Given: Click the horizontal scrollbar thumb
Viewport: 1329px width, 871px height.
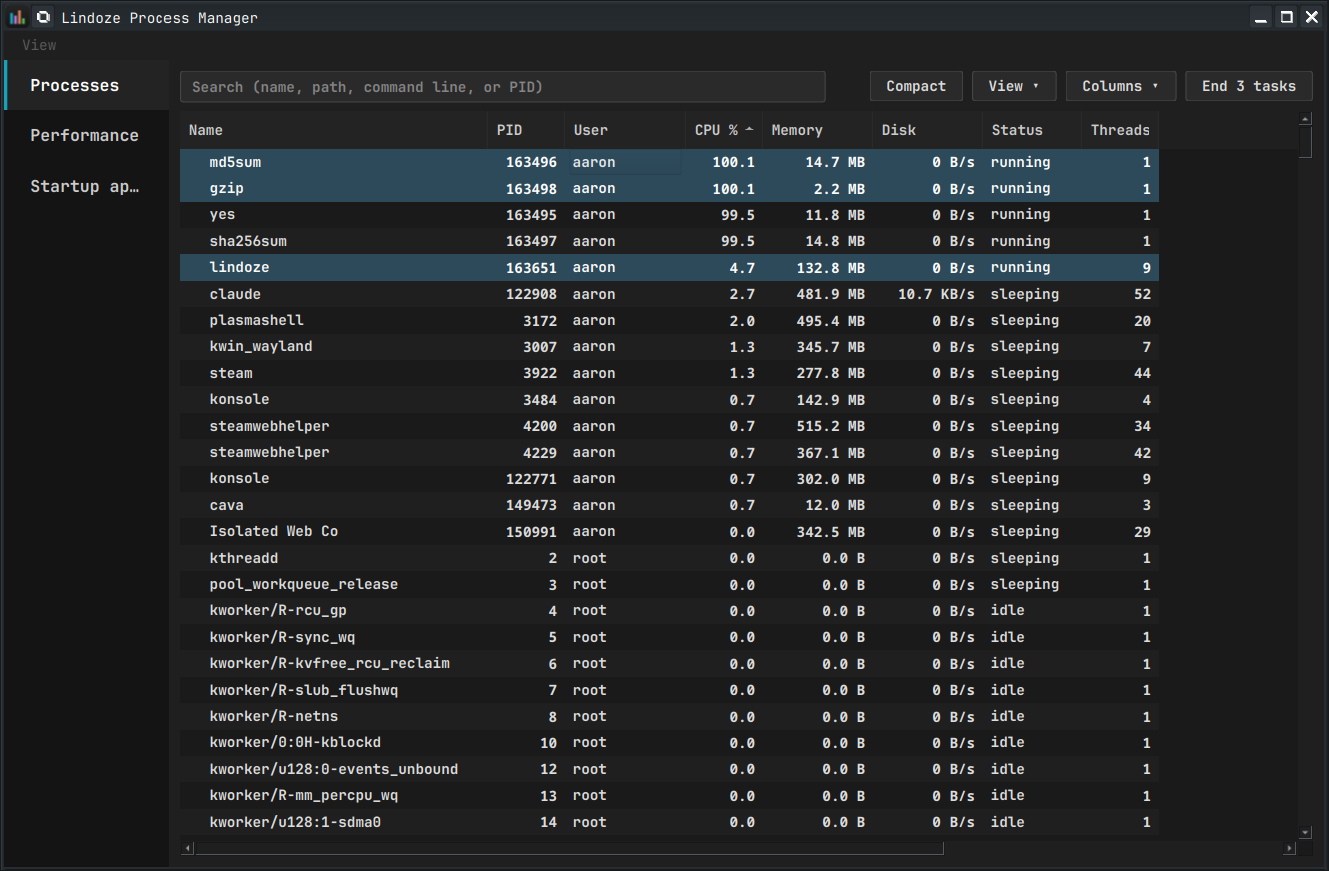Looking at the screenshot, I should (569, 848).
